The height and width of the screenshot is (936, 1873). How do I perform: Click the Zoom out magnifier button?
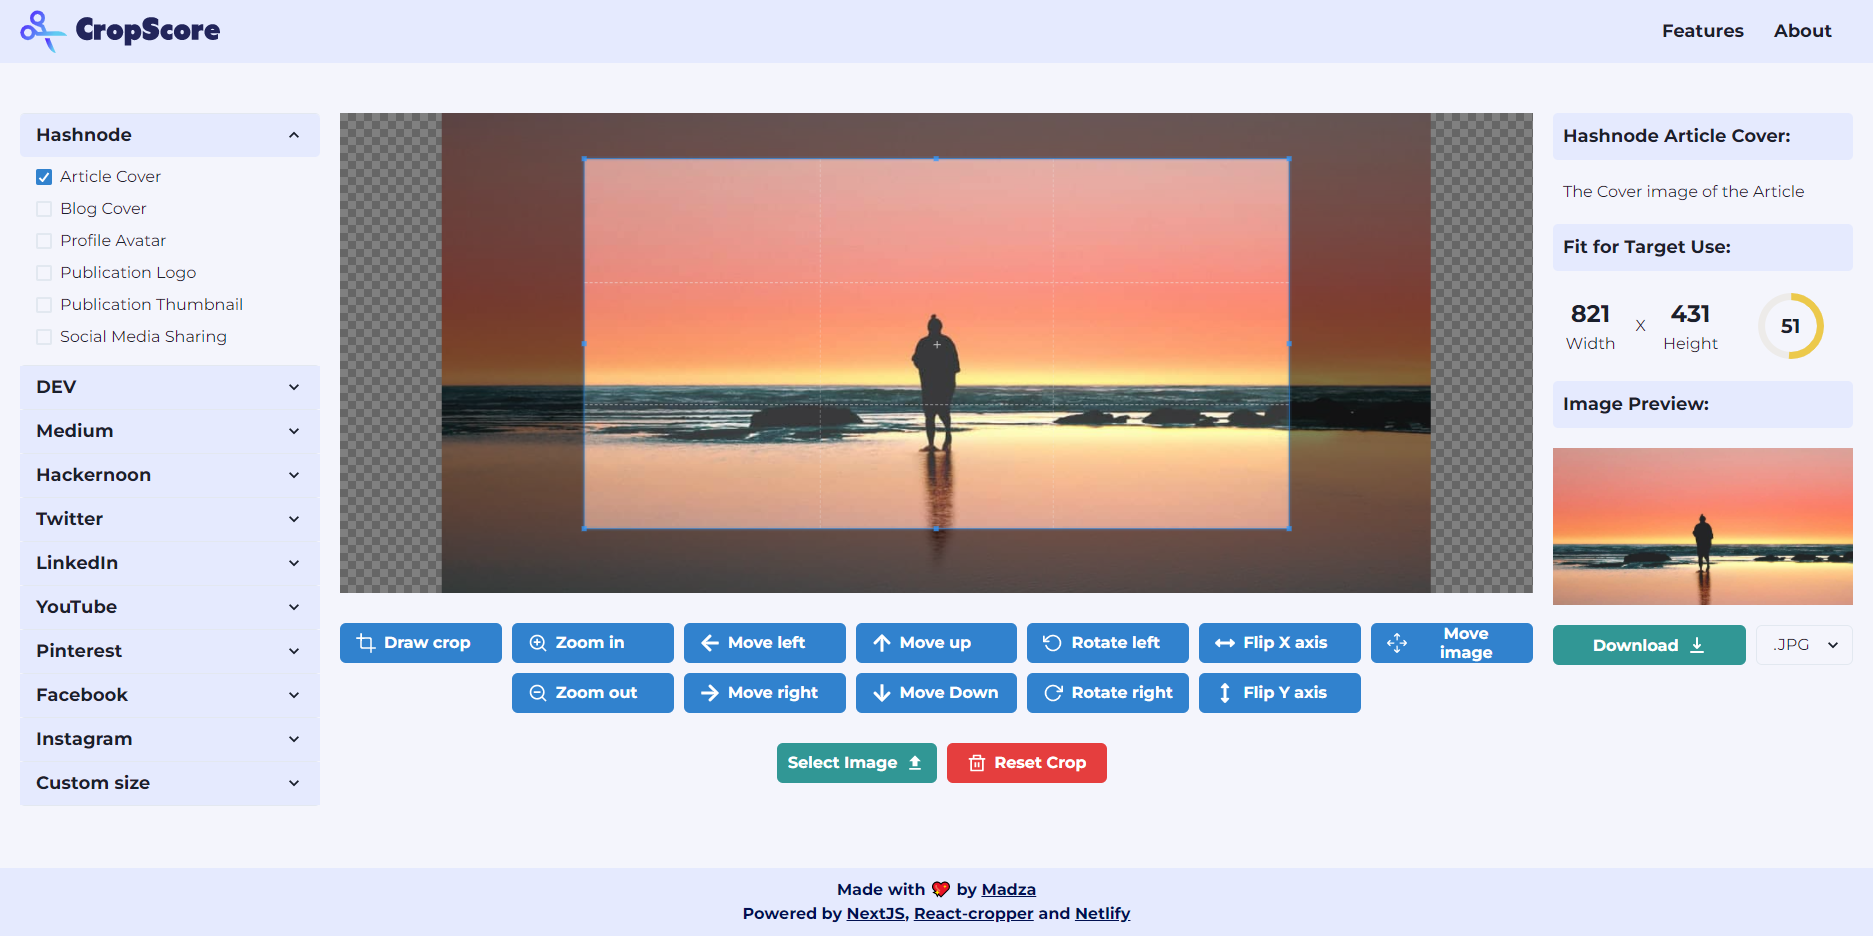(x=592, y=693)
